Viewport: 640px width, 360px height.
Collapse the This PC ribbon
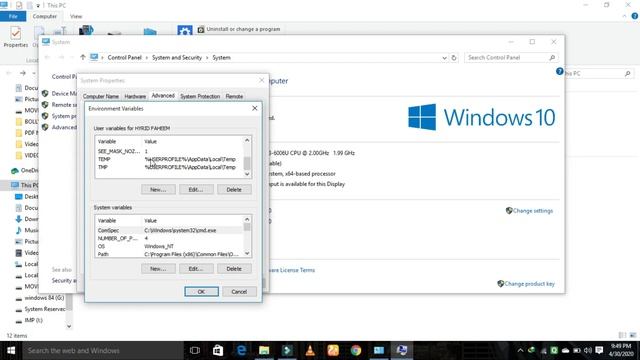[x=624, y=16]
